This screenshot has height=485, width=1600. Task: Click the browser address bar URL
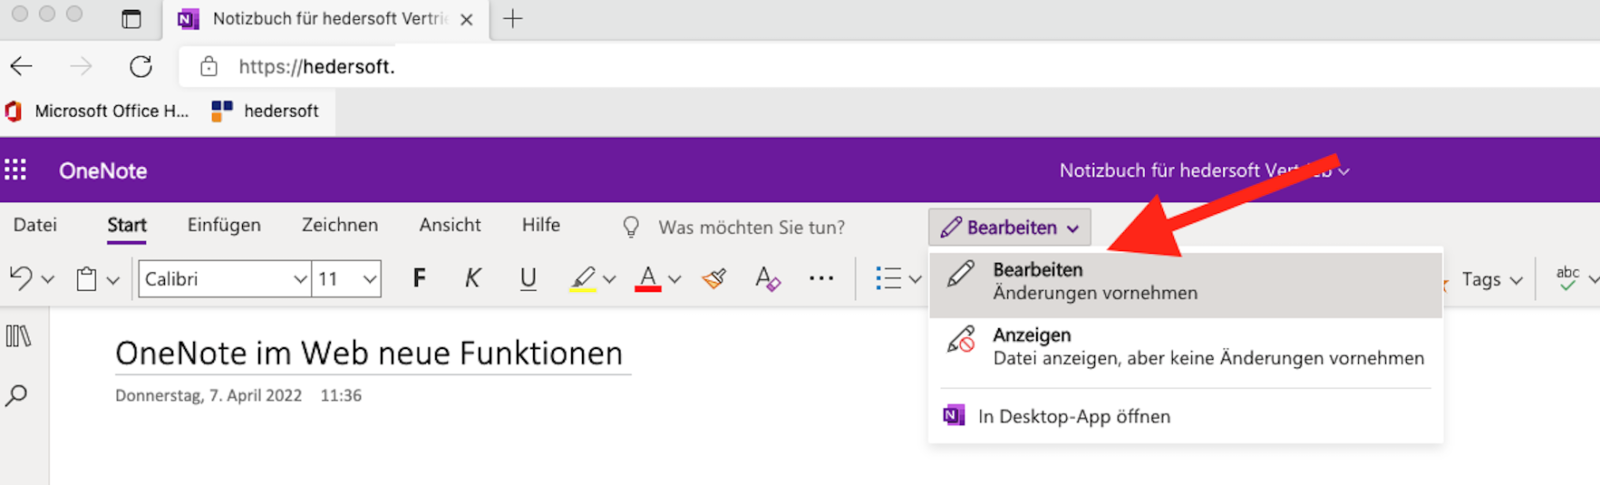317,67
